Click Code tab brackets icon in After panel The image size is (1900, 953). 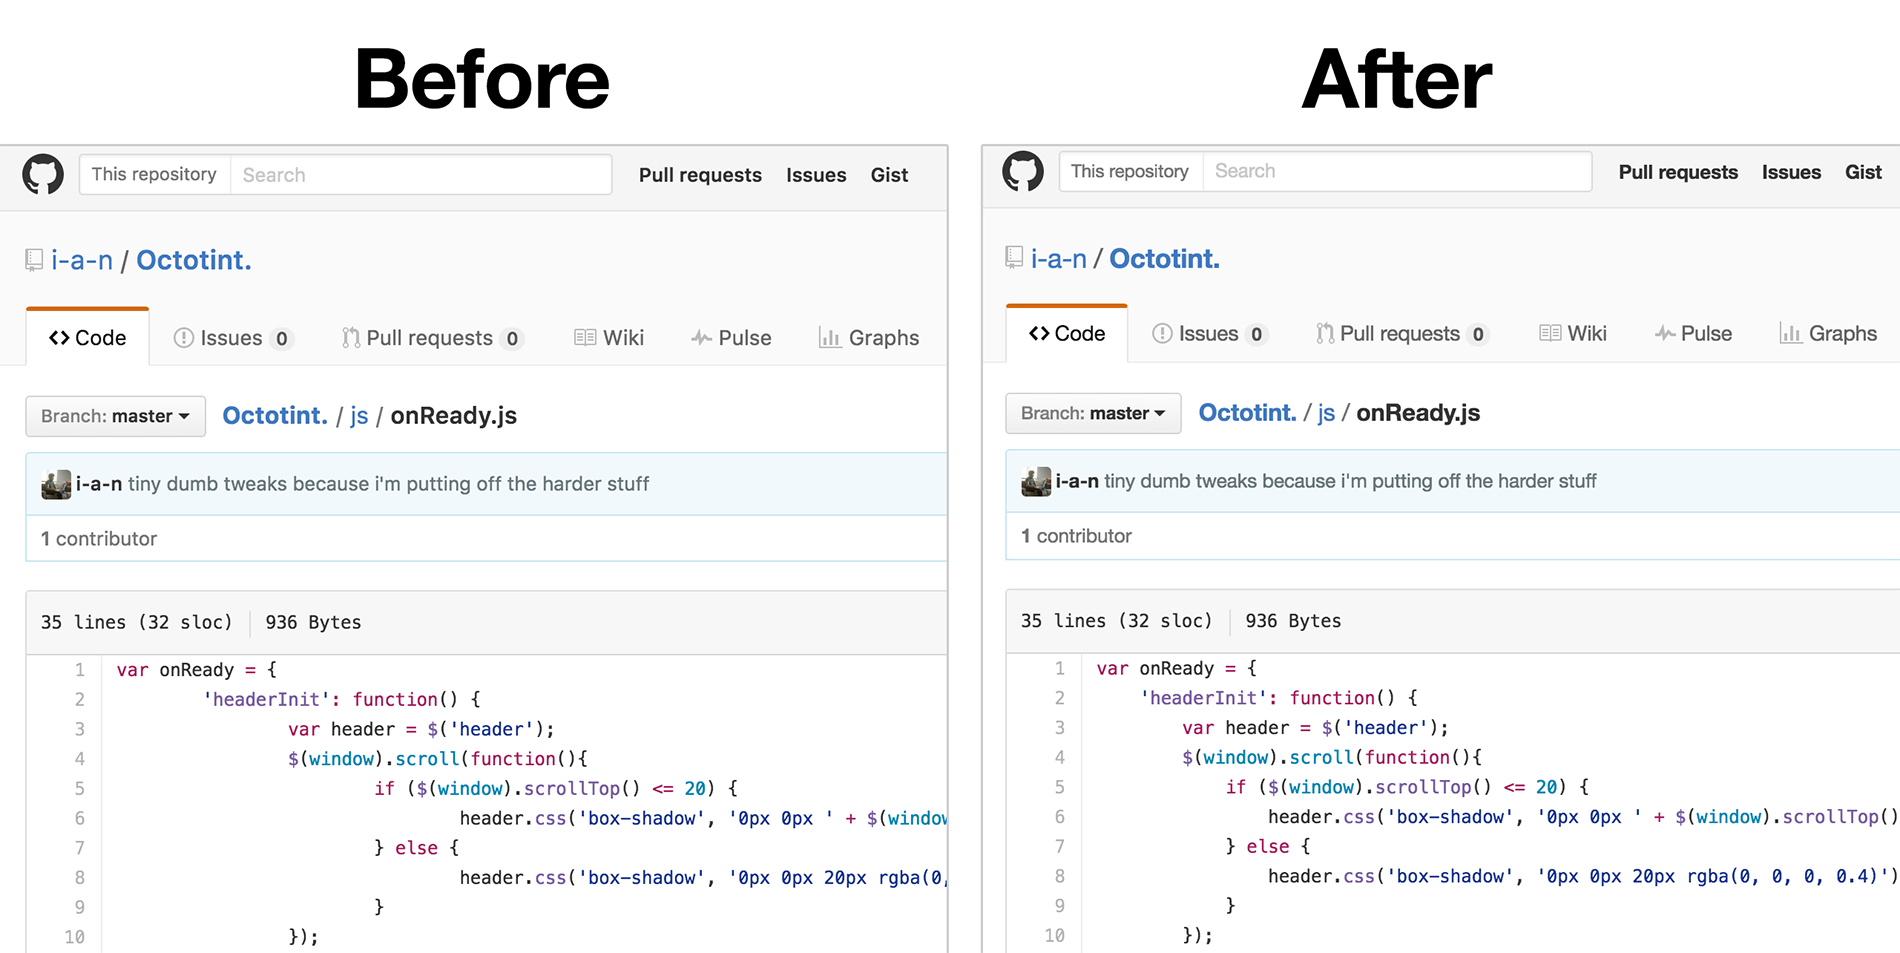click(1039, 333)
